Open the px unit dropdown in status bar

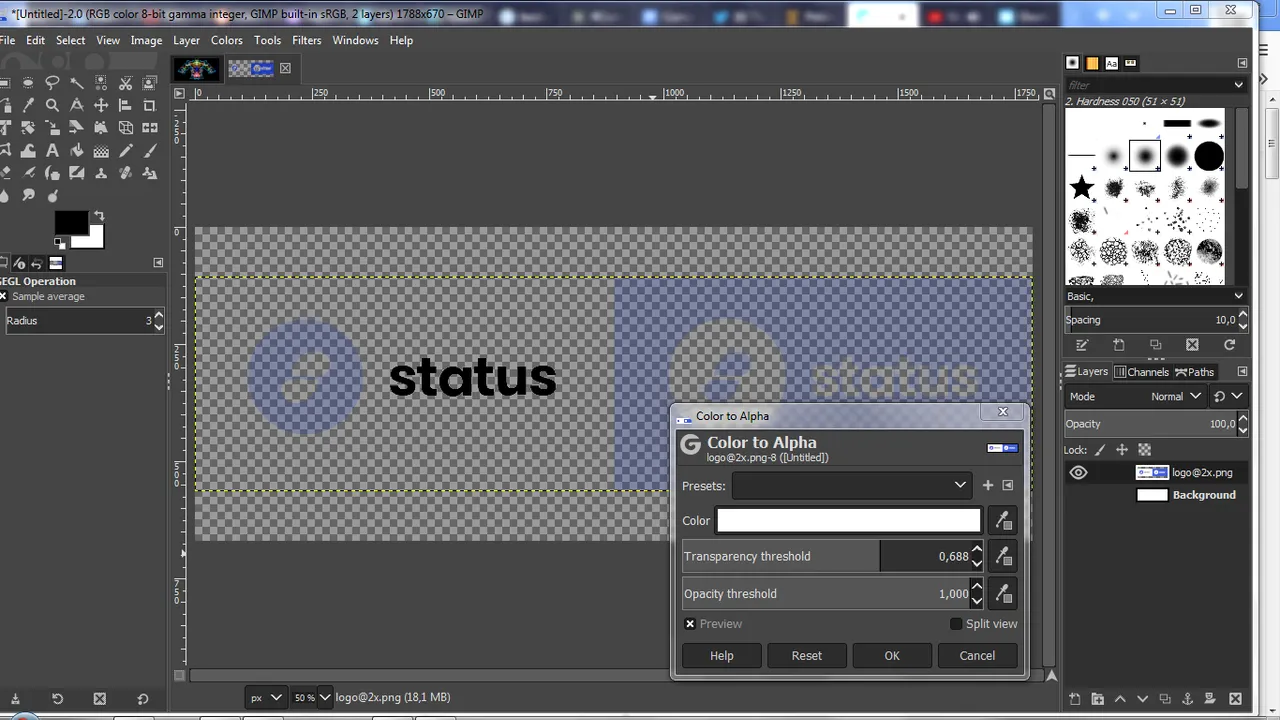pyautogui.click(x=266, y=698)
